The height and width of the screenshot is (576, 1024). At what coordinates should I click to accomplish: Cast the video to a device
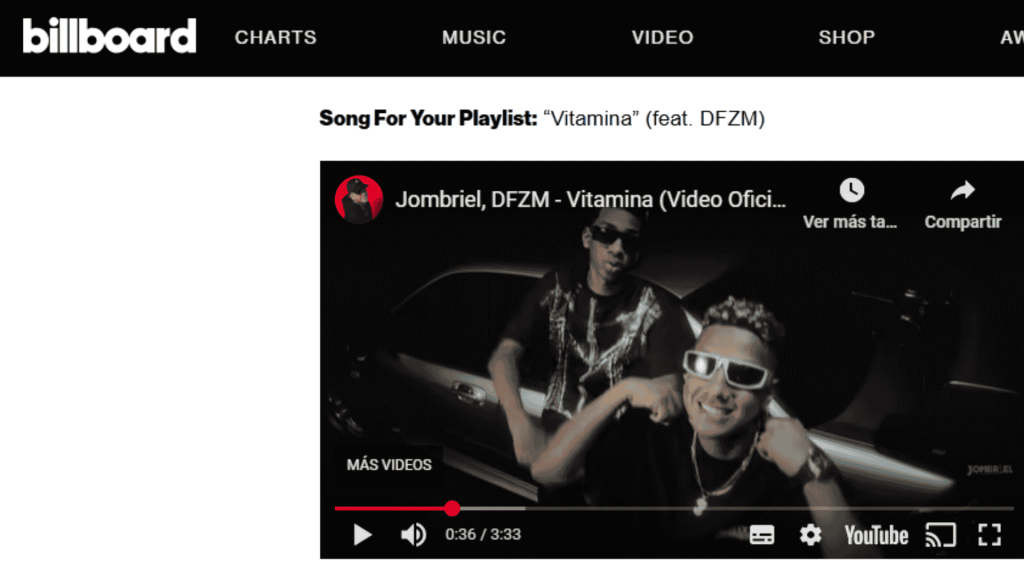(x=941, y=535)
